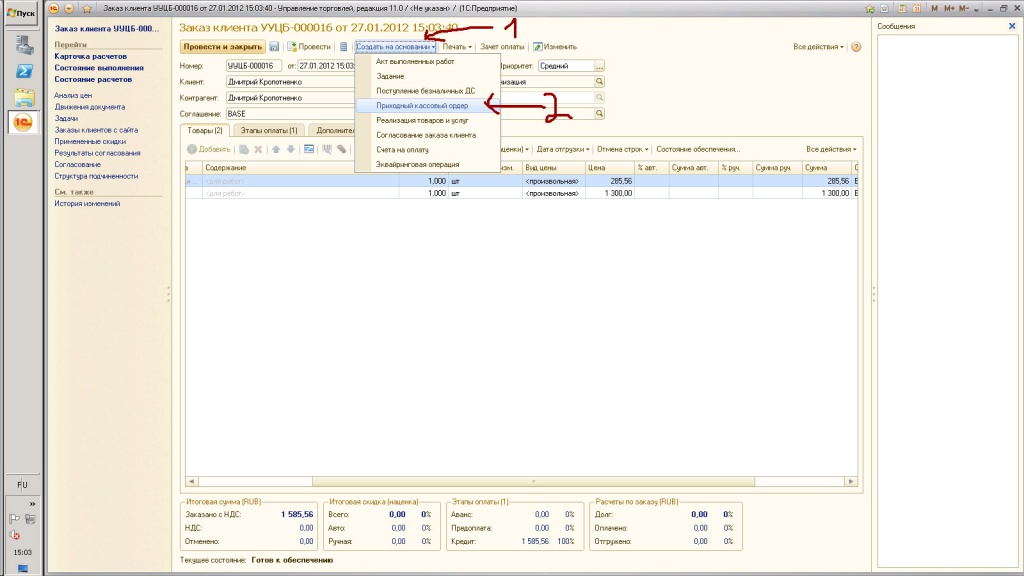Image resolution: width=1024 pixels, height=576 pixels.
Task: Choose Согласование заказа клиента from the menu
Action: coord(428,135)
